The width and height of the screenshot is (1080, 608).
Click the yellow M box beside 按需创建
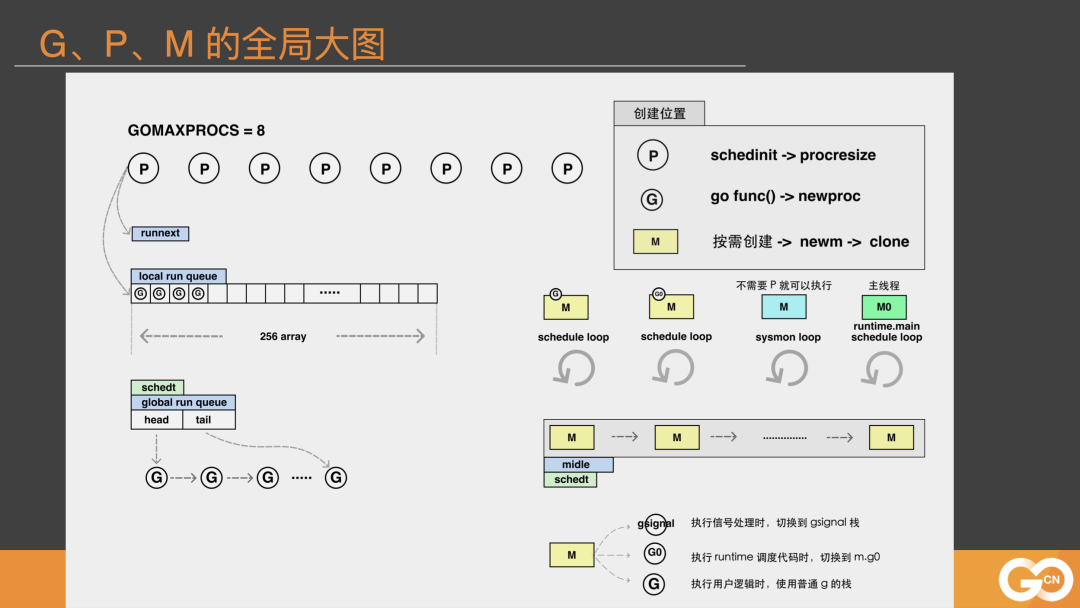click(655, 242)
